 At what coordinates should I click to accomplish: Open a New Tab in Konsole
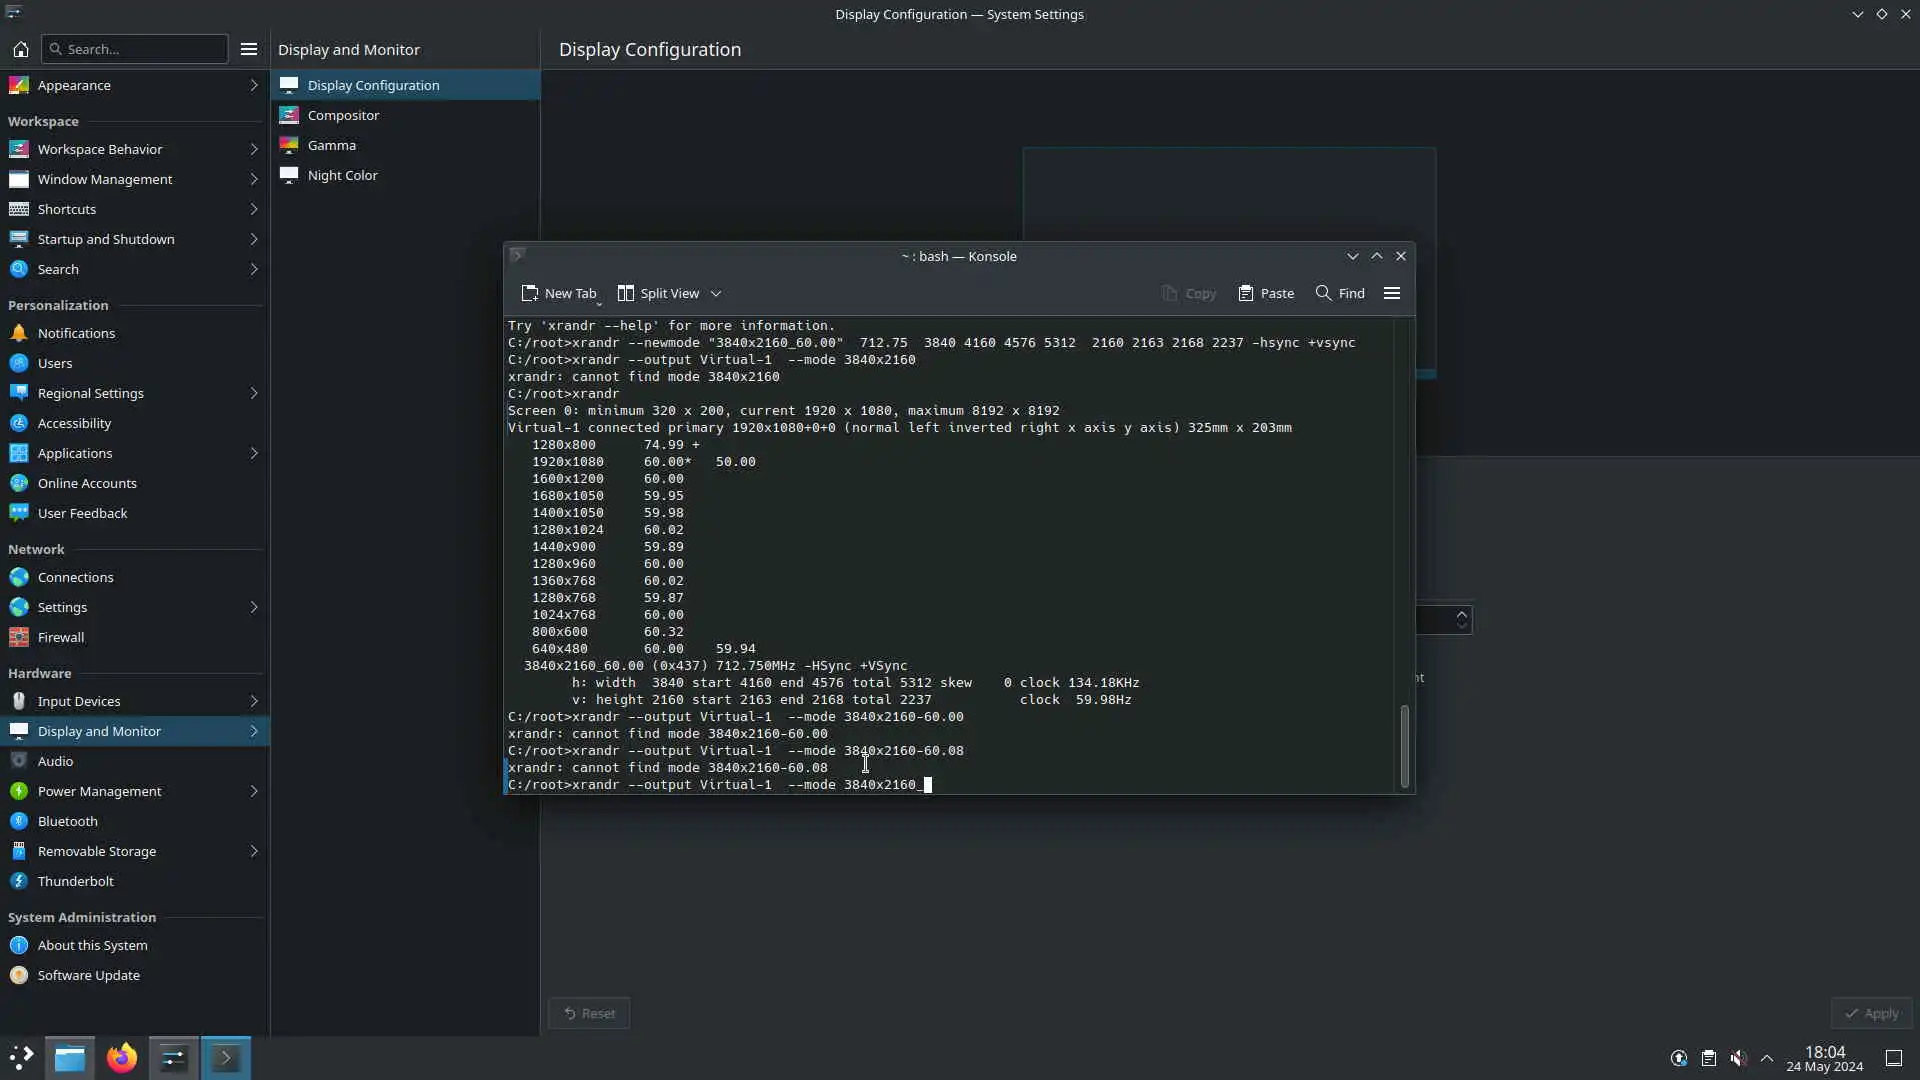[558, 293]
